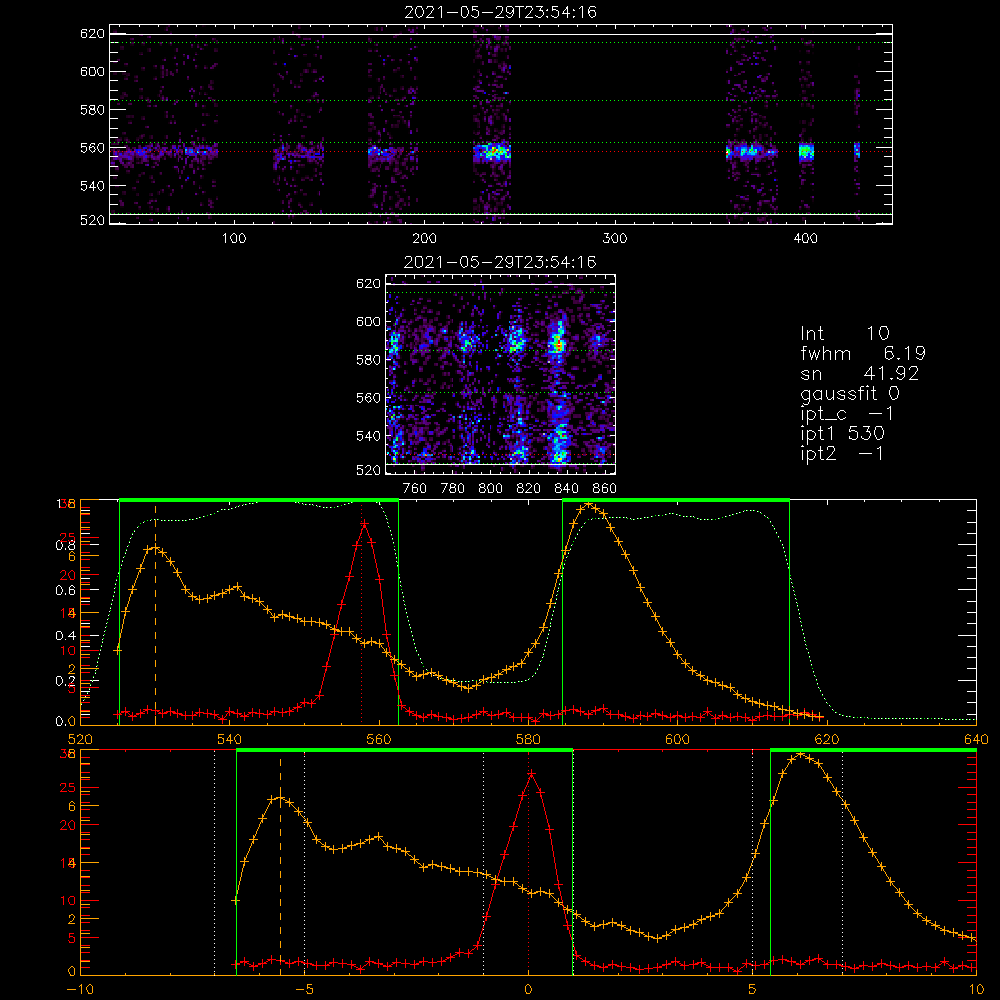1000x1000 pixels.
Task: Click the red curve's peak in the upper profile plot
Action: coord(364,524)
